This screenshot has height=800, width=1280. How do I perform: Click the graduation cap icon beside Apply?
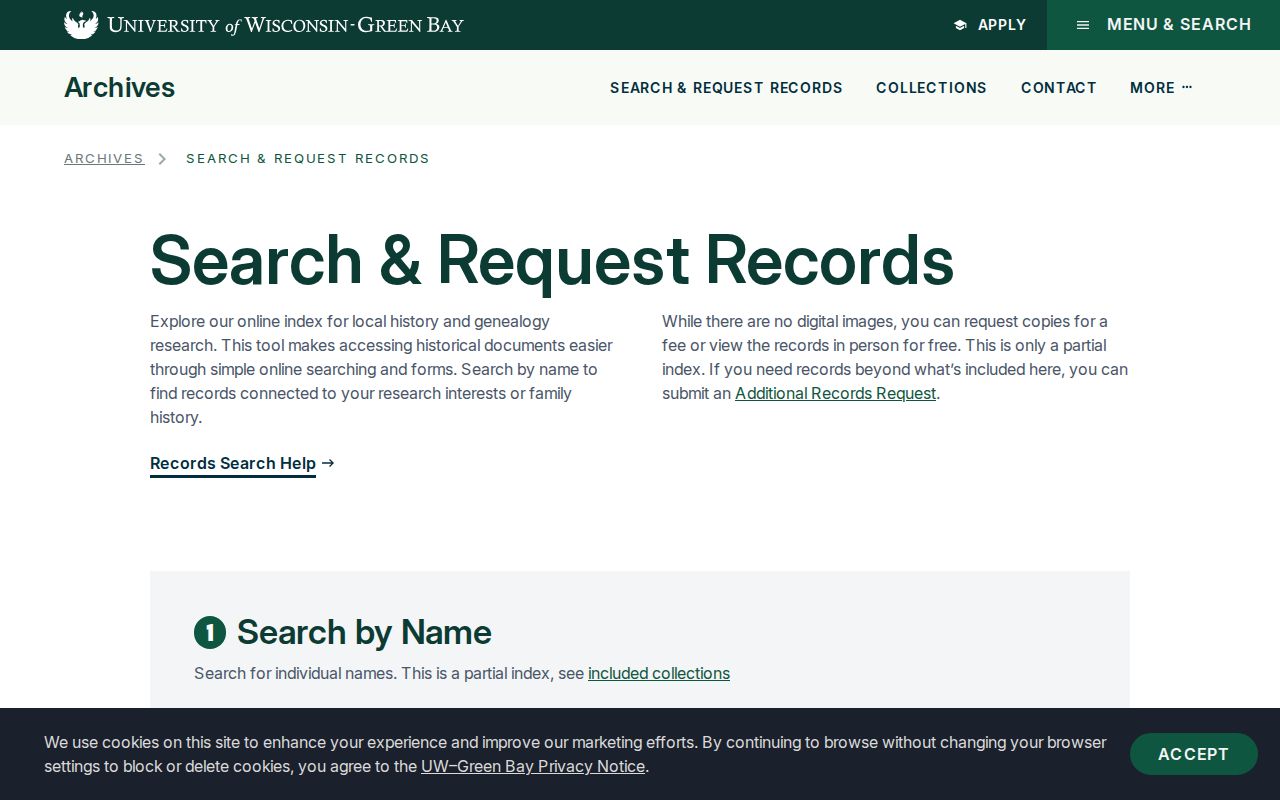(x=960, y=25)
